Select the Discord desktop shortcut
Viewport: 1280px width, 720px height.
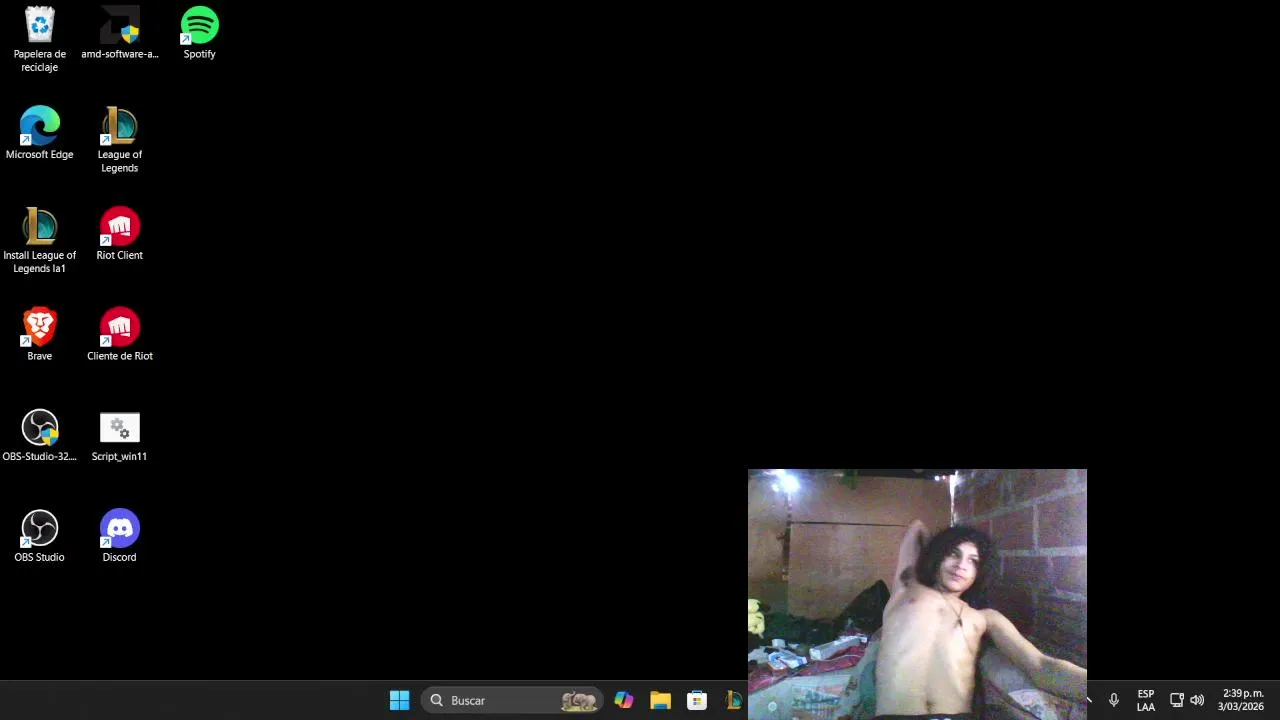[119, 536]
